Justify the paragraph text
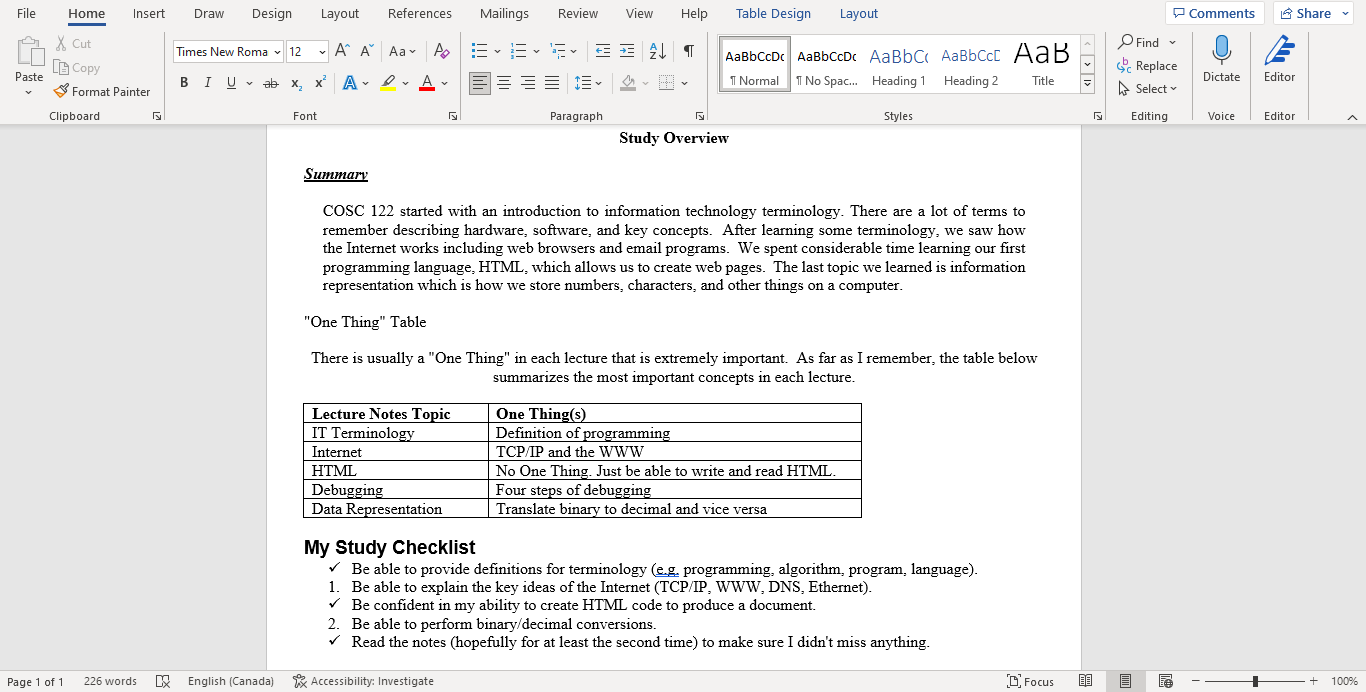Image resolution: width=1366 pixels, height=692 pixels. click(x=552, y=83)
